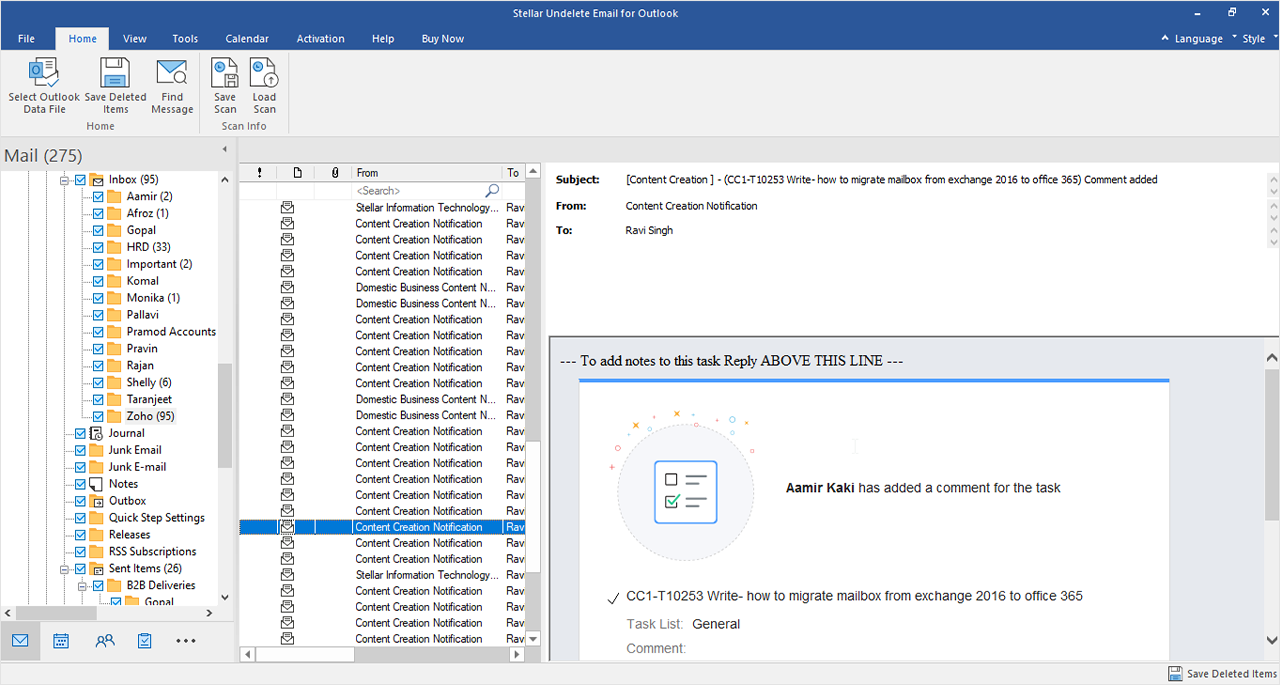Toggle the Shelly (6) checkbox
The height and width of the screenshot is (685, 1280).
pos(98,382)
